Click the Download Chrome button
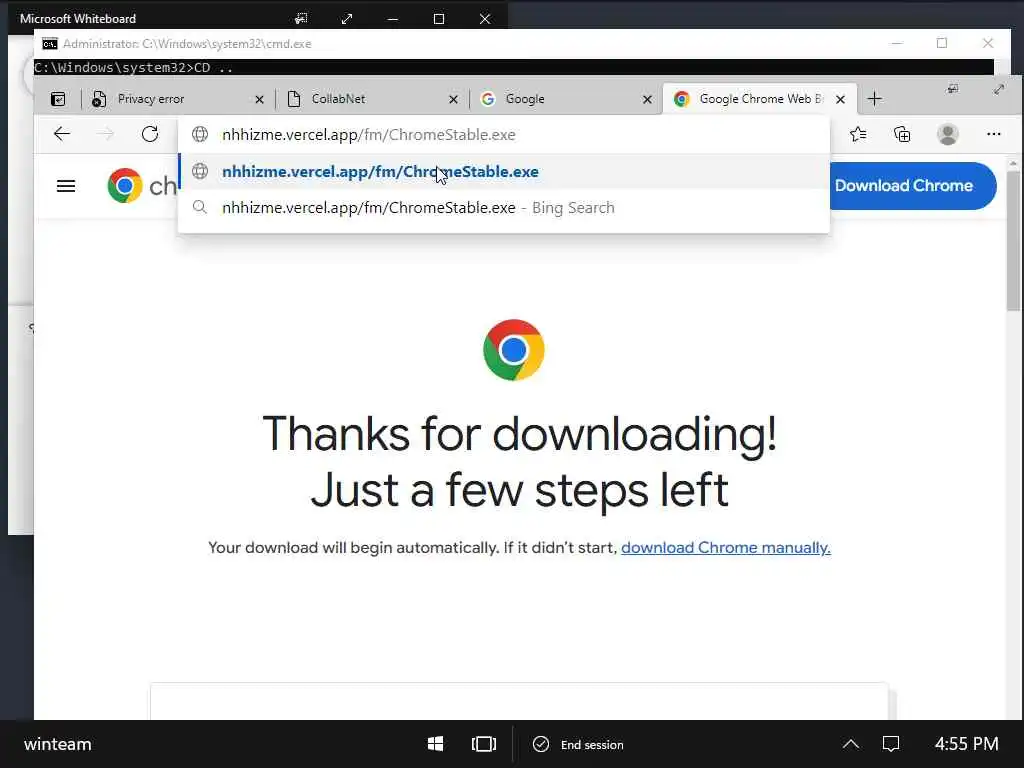 912,186
